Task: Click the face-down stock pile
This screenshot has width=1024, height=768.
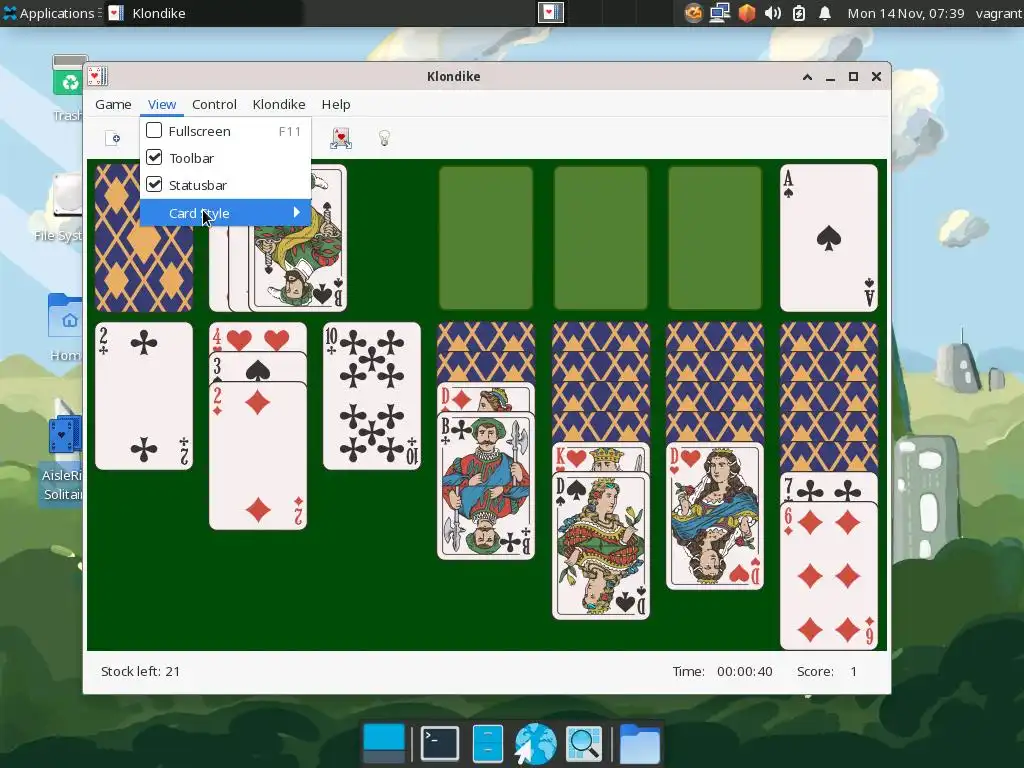Action: point(144,268)
